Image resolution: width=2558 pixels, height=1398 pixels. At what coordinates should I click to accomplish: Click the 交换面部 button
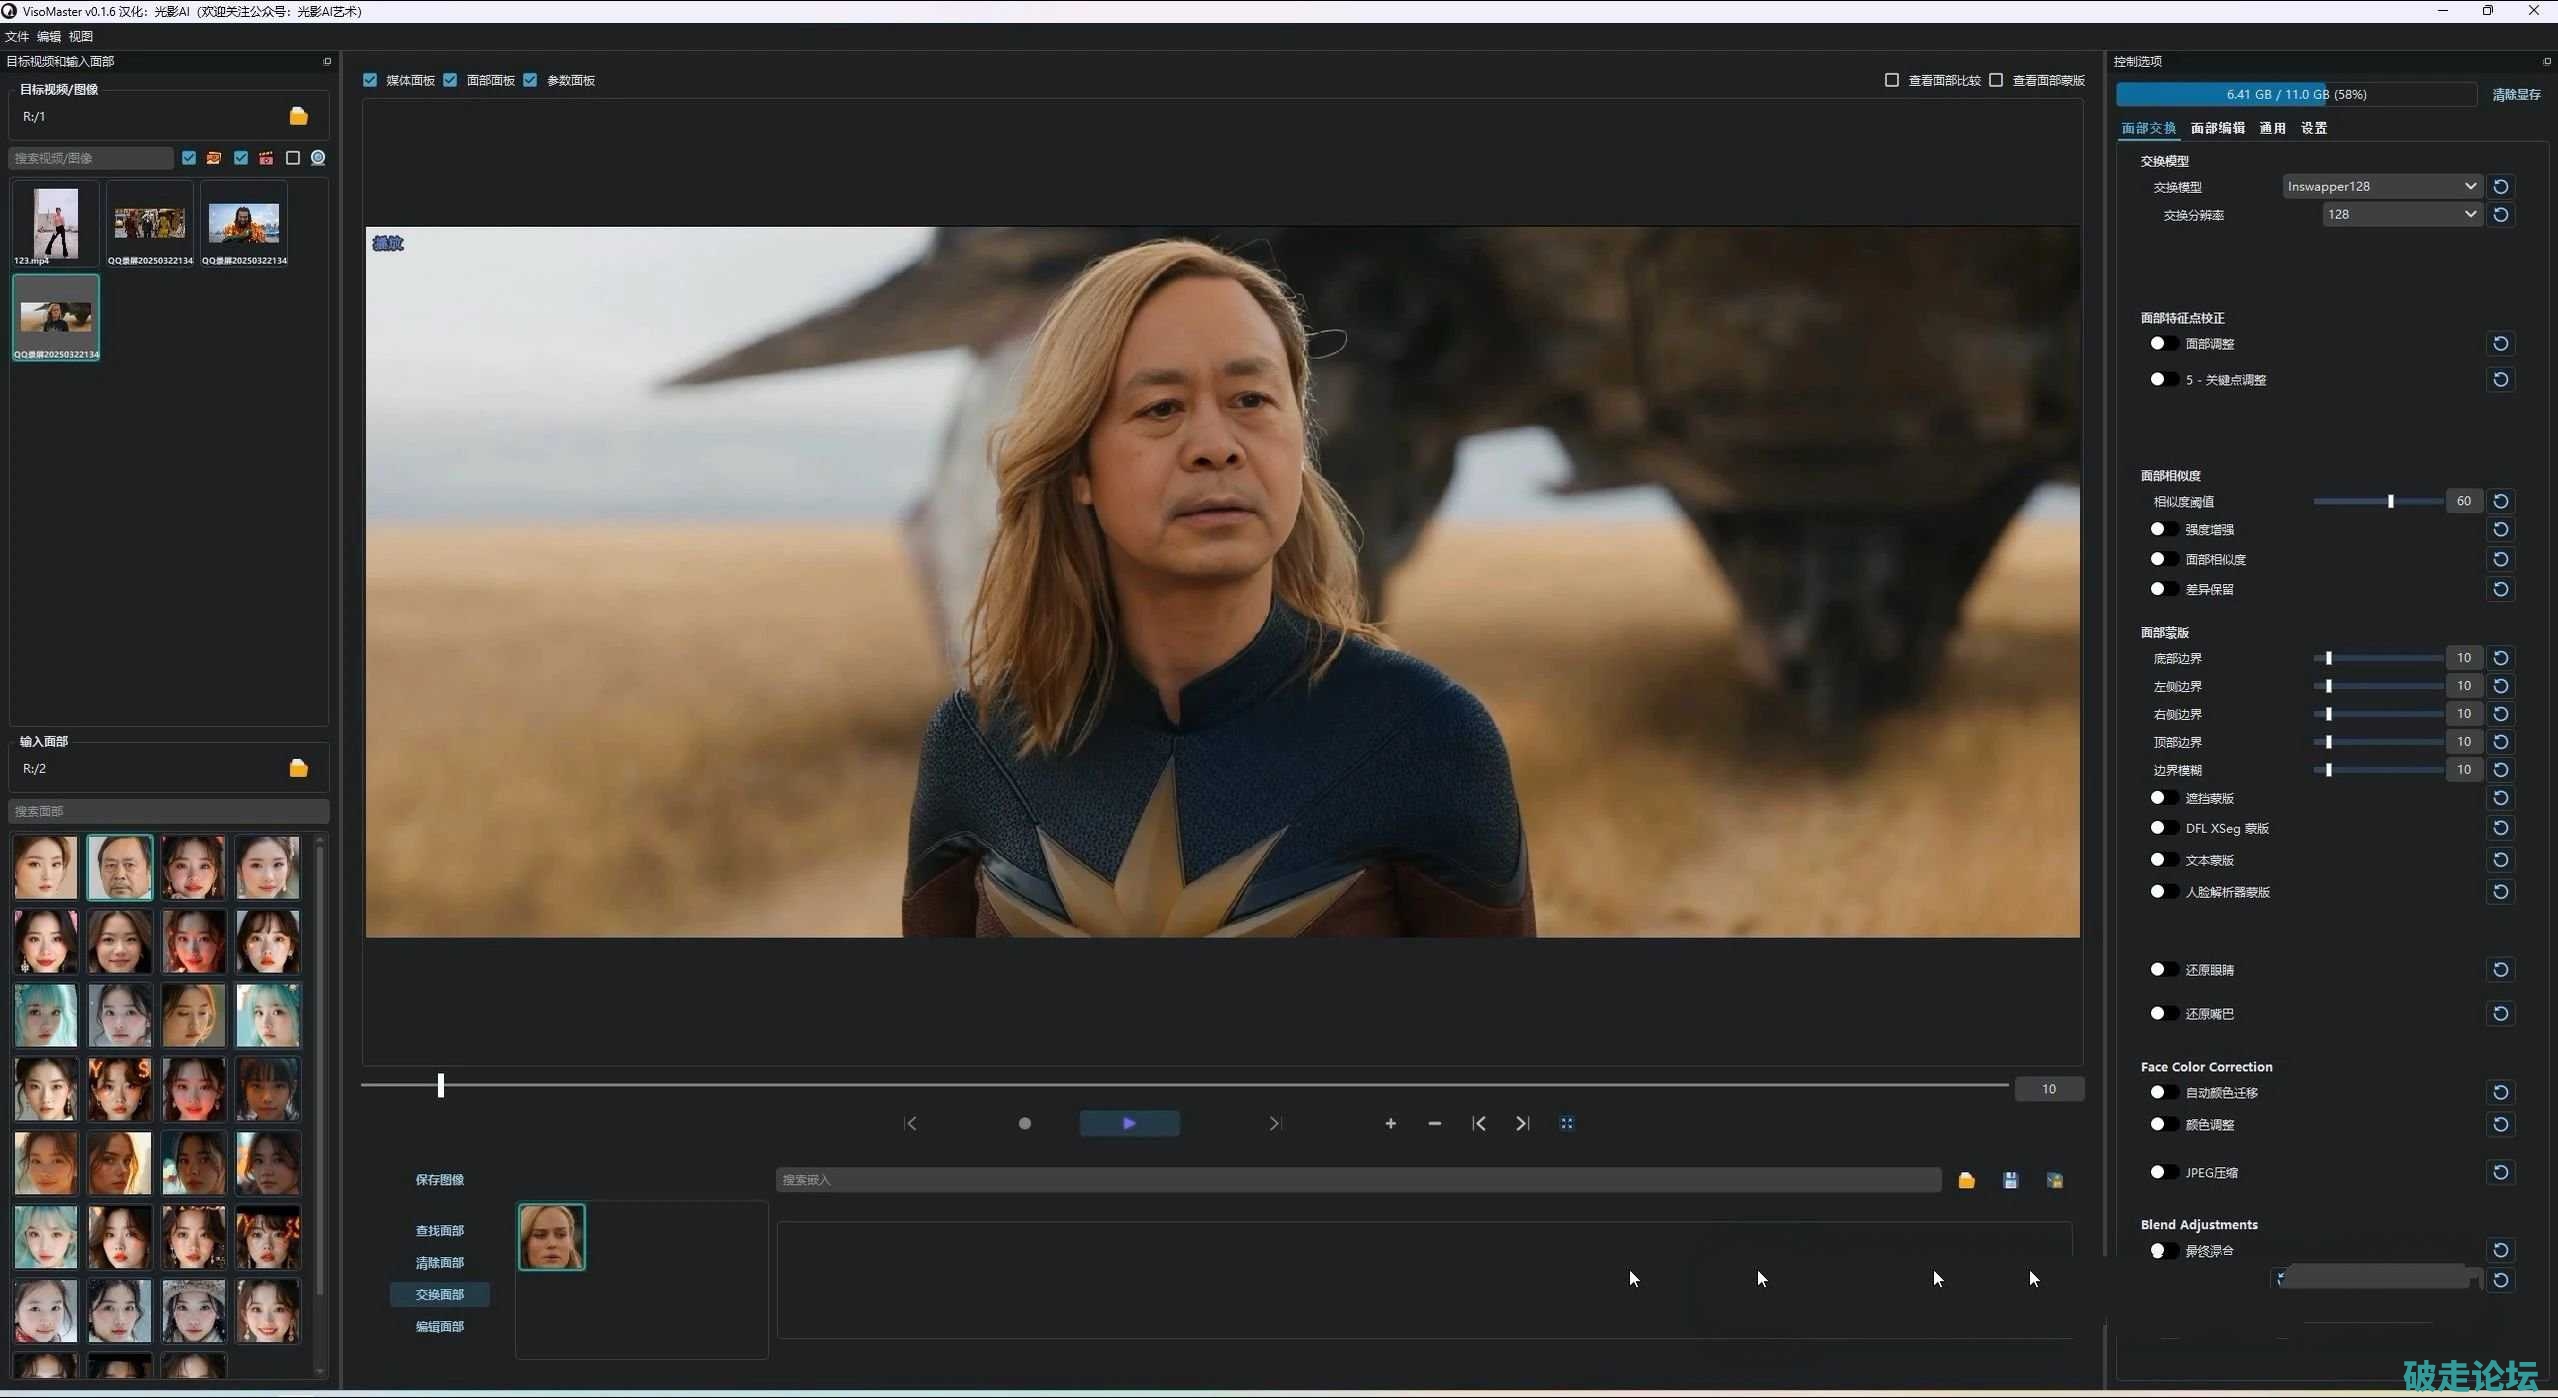(x=440, y=1294)
